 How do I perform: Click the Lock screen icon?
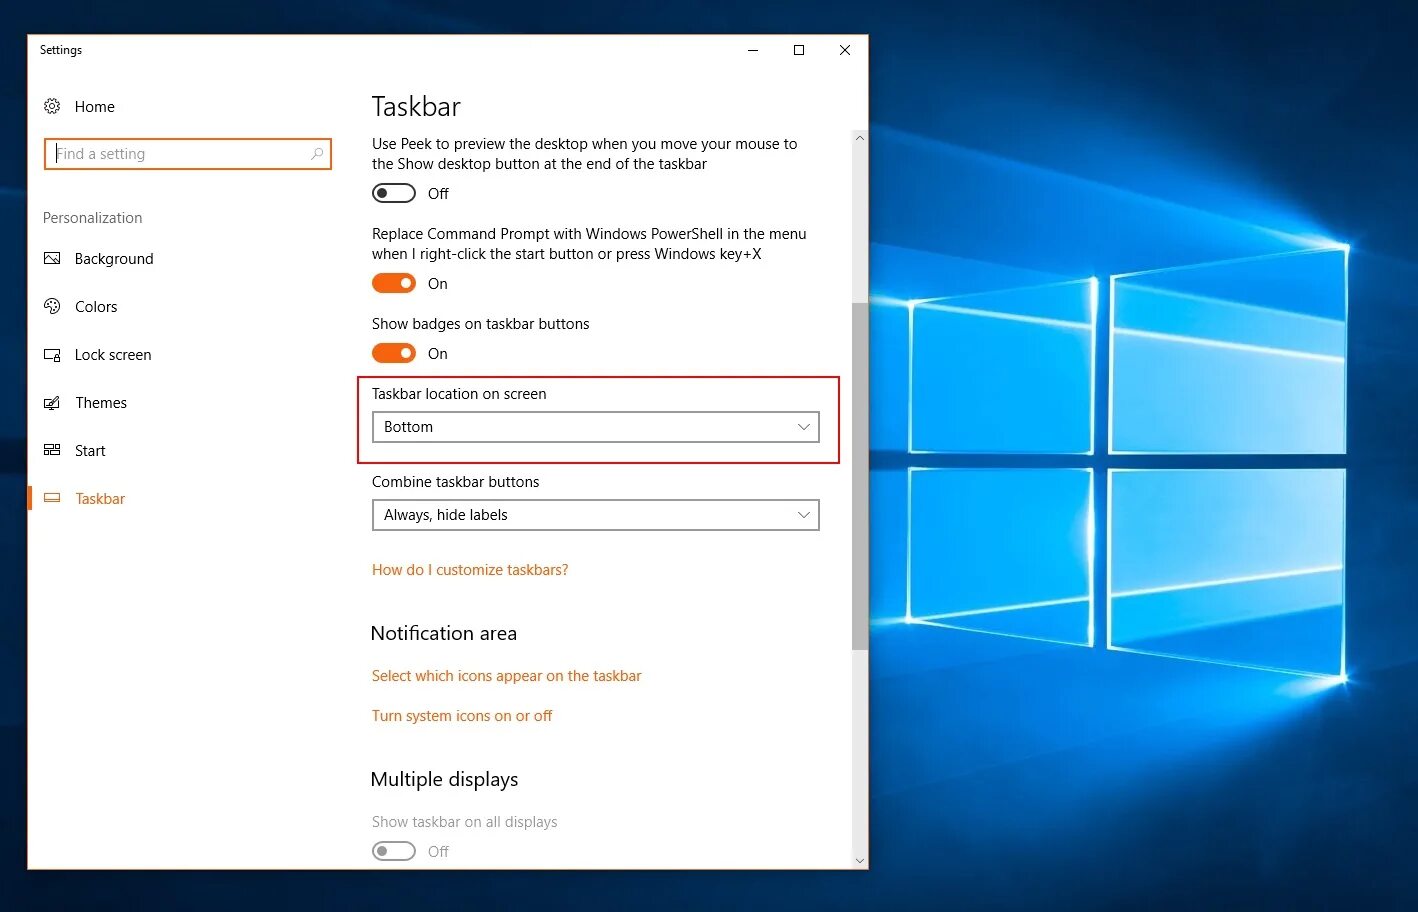point(52,354)
